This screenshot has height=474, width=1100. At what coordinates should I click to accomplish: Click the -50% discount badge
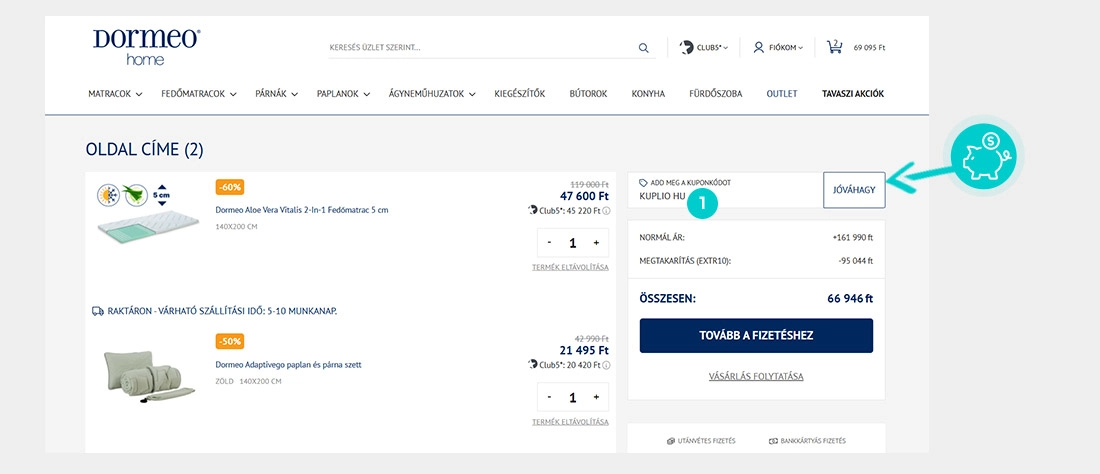(x=230, y=341)
